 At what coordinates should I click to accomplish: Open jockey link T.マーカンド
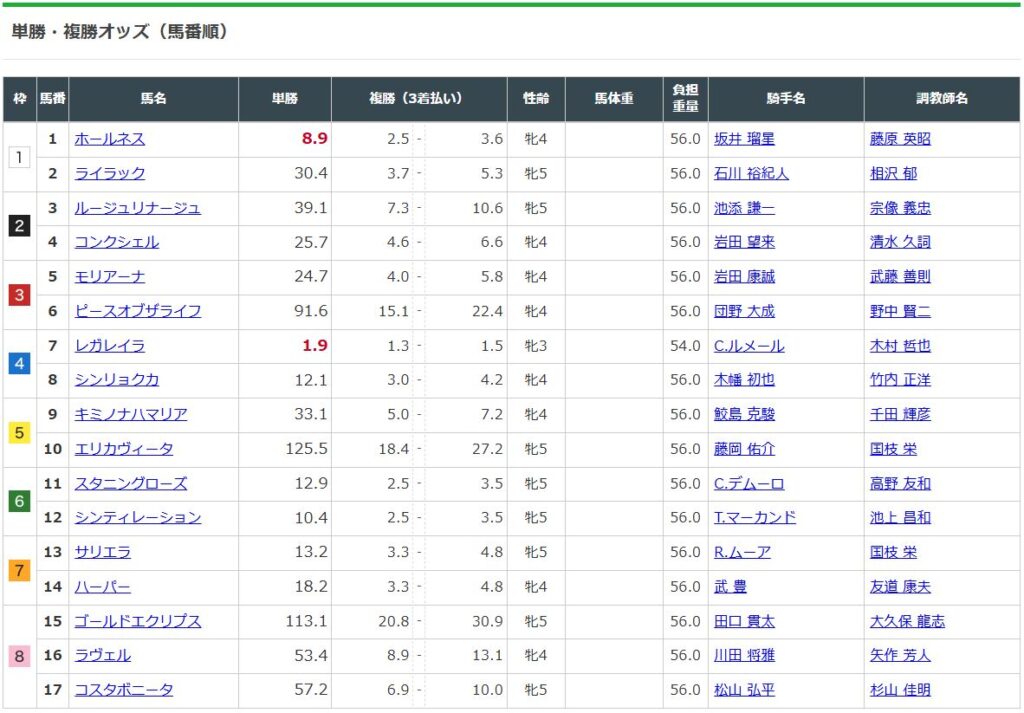(755, 518)
